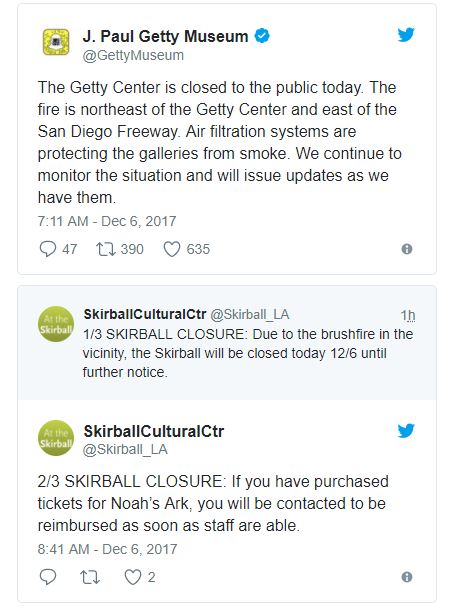Reply to the Getty Center closure tweet
This screenshot has width=458, height=613.
tap(48, 249)
